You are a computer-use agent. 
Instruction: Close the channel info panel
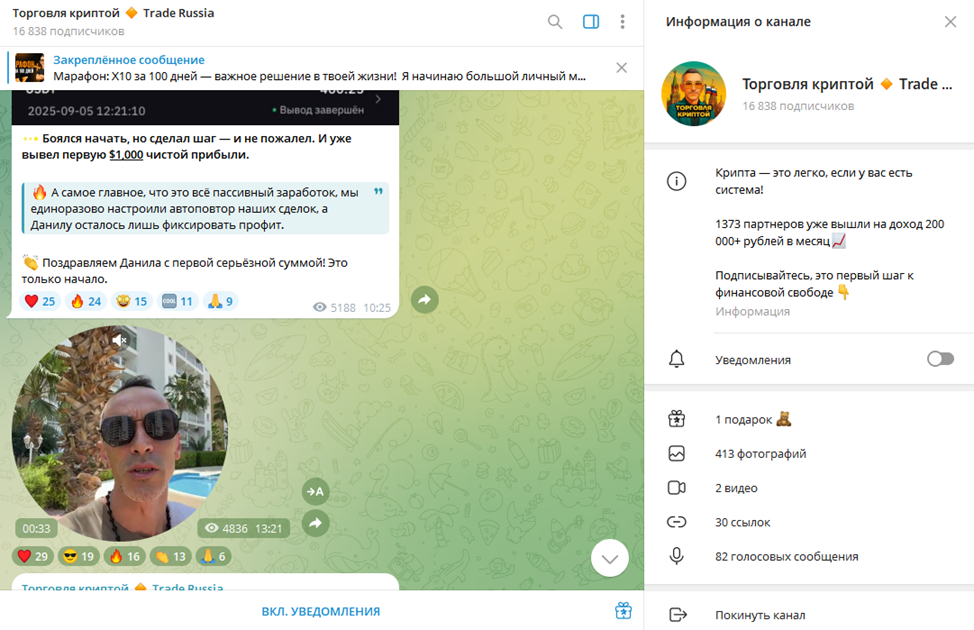(950, 22)
